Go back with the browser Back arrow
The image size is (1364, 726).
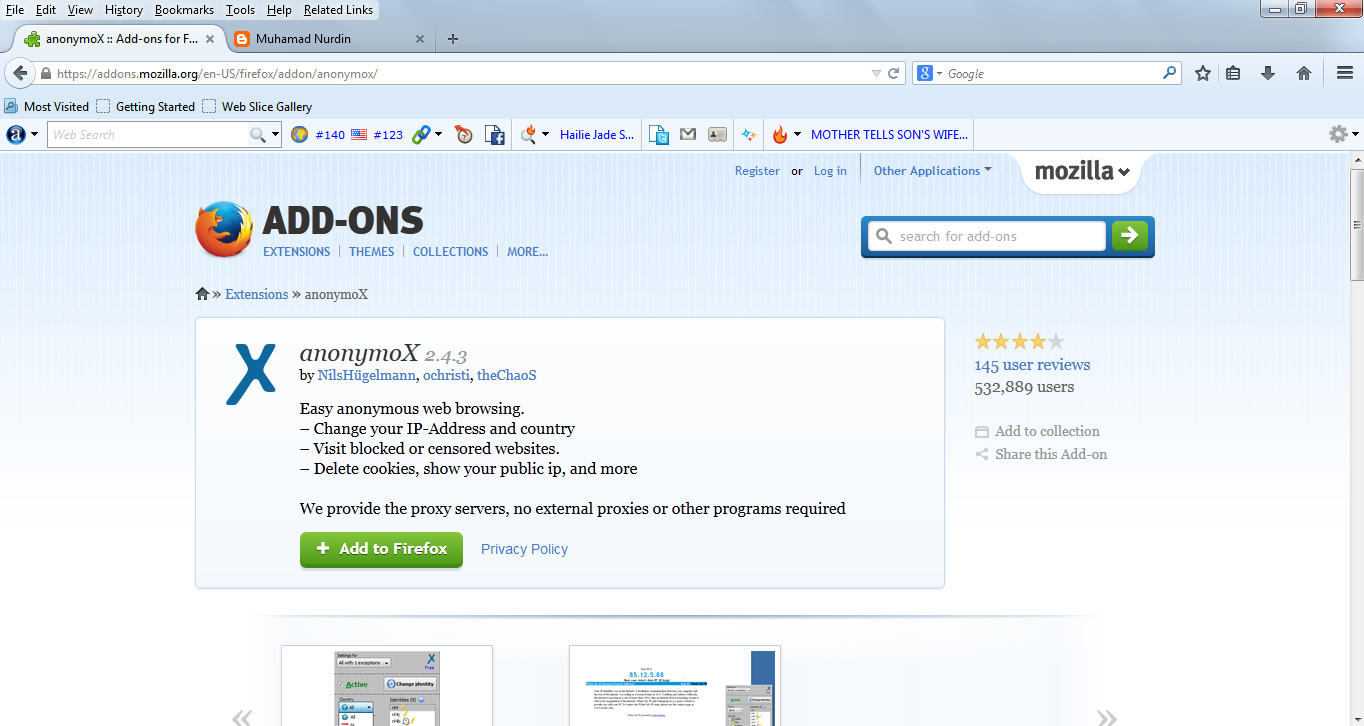(x=20, y=73)
